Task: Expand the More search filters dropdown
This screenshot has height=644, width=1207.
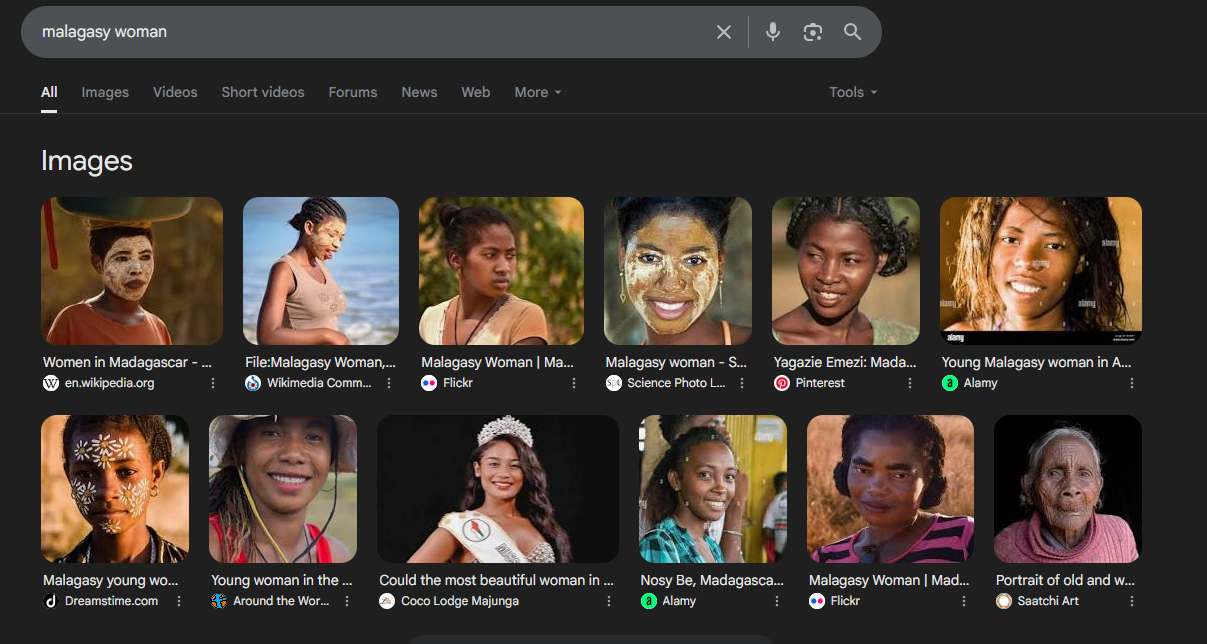Action: 538,92
